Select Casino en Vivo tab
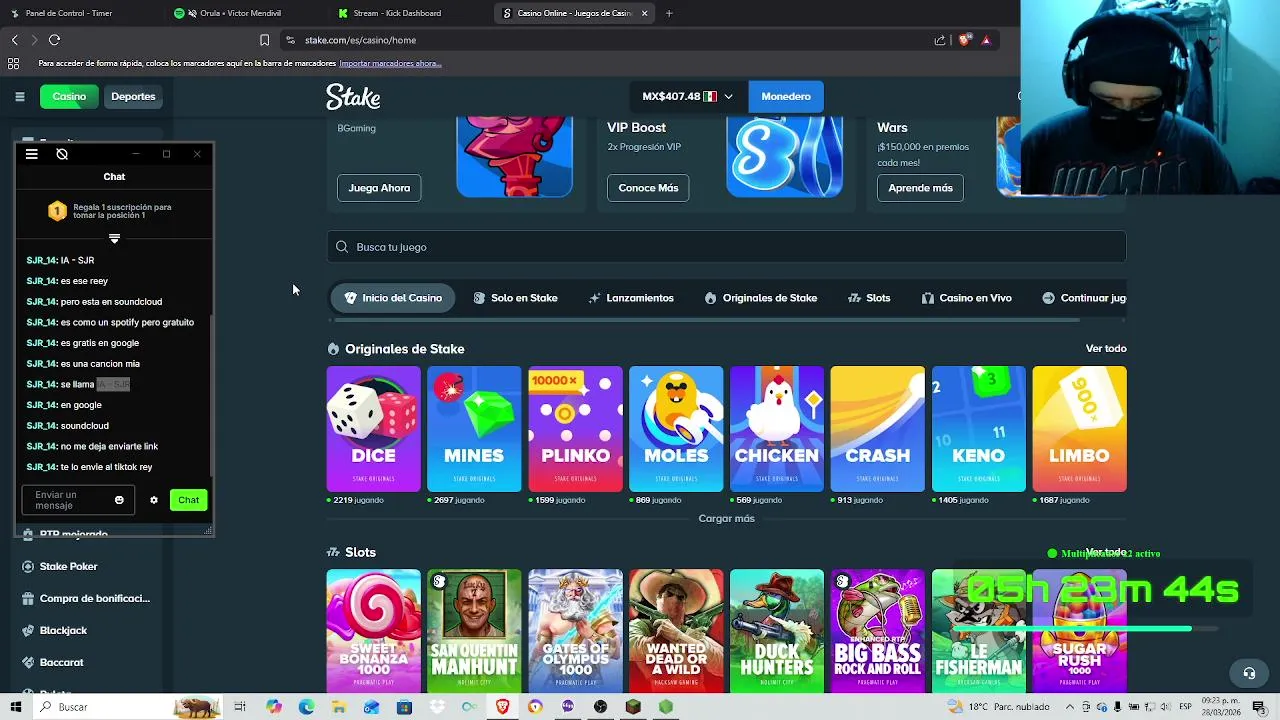The height and width of the screenshot is (720, 1280). tap(966, 298)
